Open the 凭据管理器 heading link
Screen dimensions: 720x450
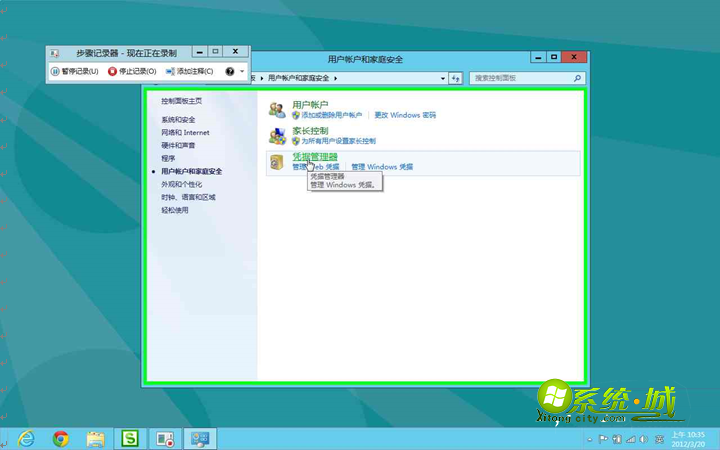click(x=315, y=157)
